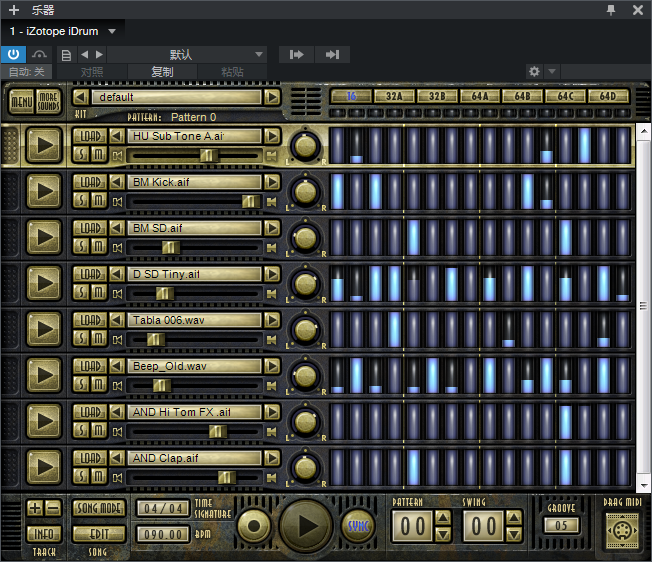Screen dimensions: 652x562
Task: Click the 复制 copy button
Action: pos(163,72)
